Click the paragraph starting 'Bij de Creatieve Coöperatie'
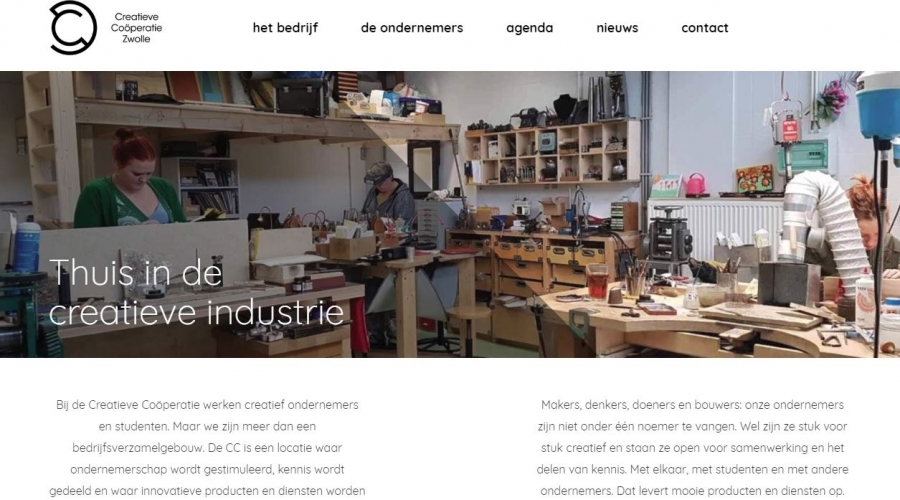 tap(207, 448)
